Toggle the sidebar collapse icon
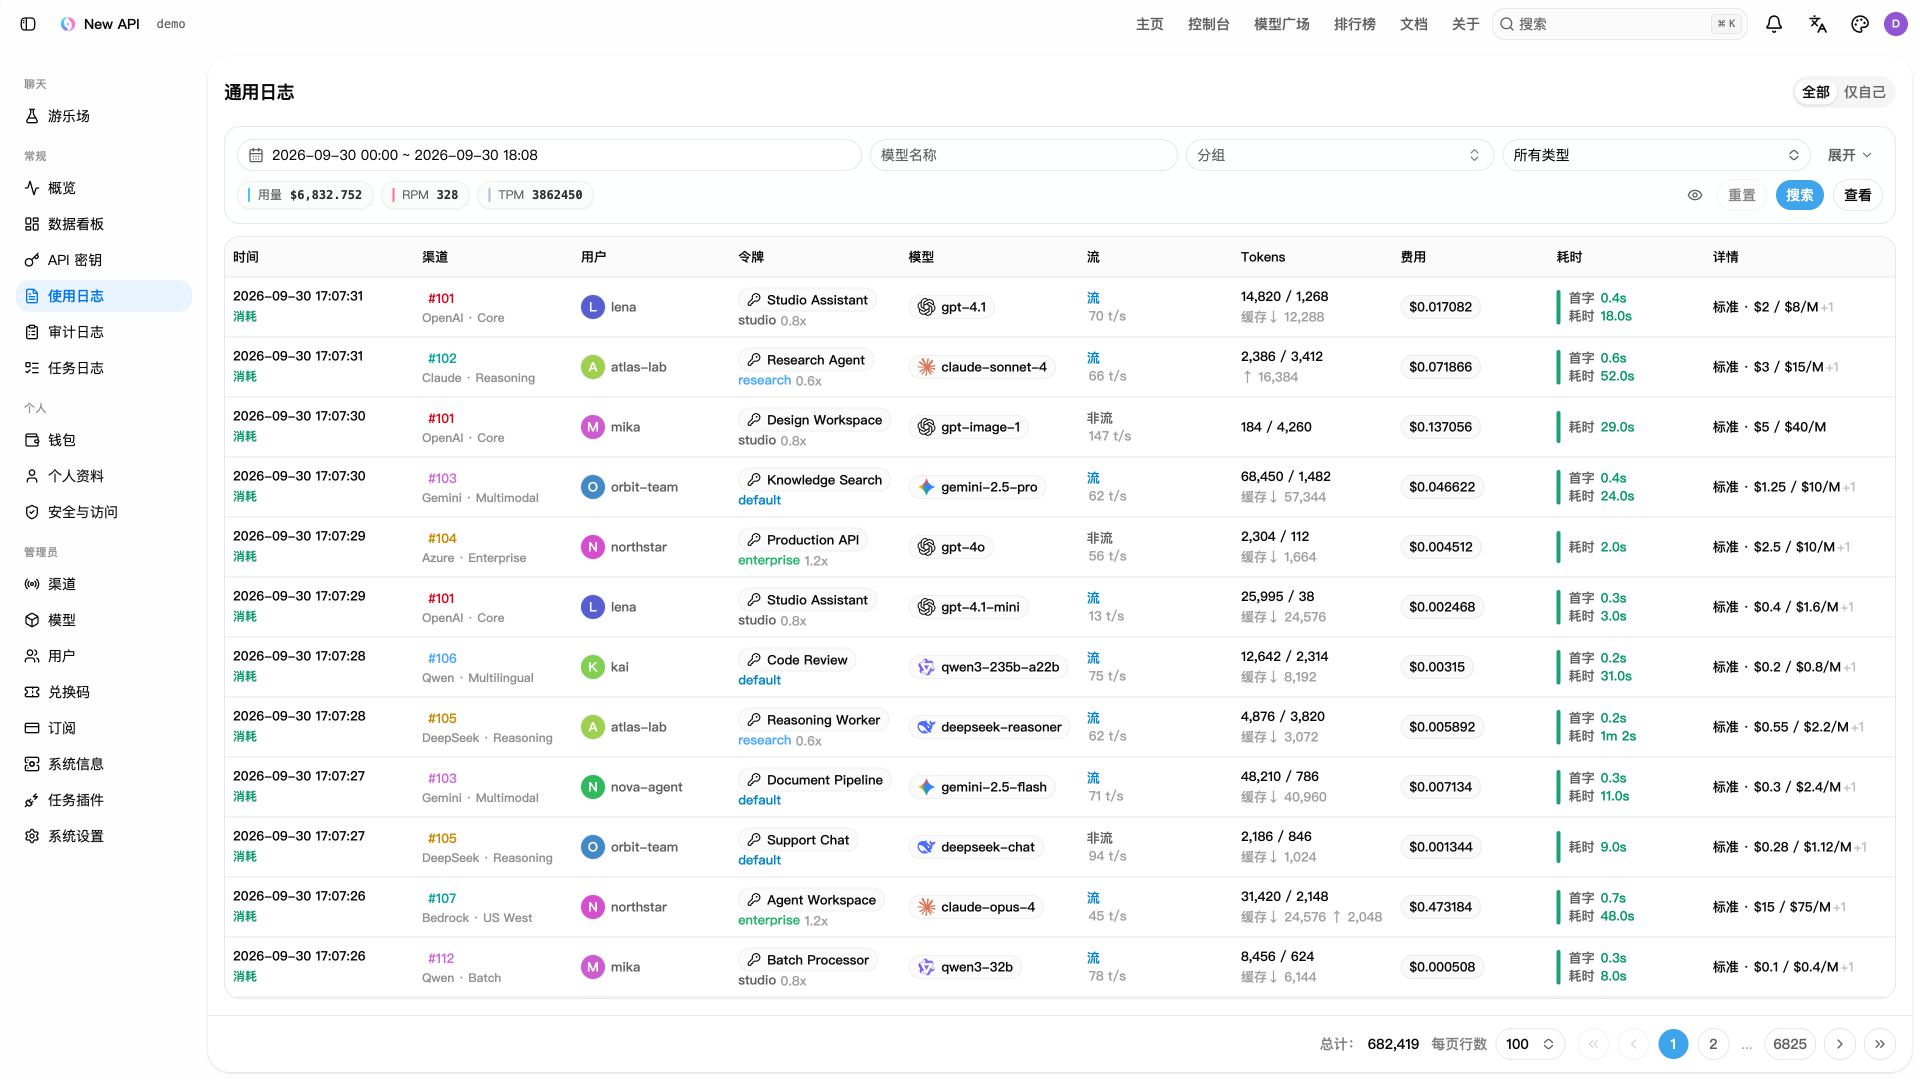Viewport: 1920px width, 1080px height. tap(28, 24)
